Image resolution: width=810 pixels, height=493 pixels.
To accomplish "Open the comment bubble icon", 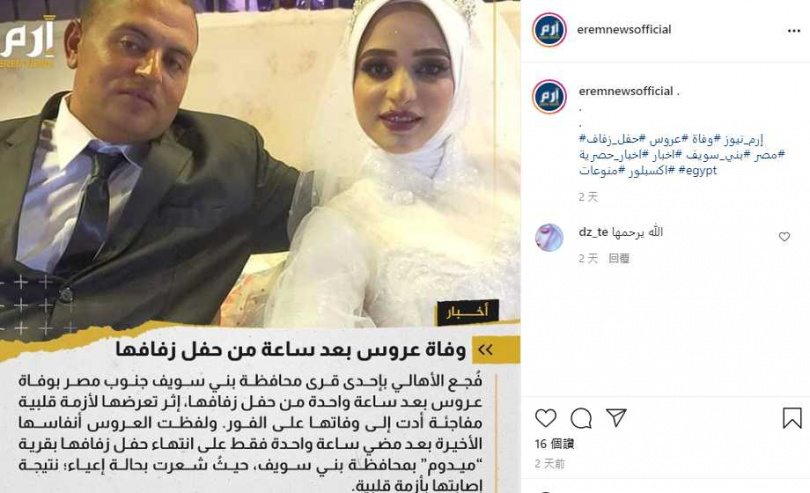I will point(581,418).
